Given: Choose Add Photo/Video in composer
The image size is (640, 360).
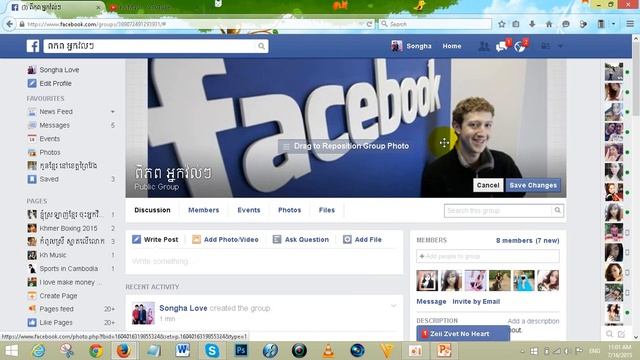Looking at the screenshot, I should point(225,240).
